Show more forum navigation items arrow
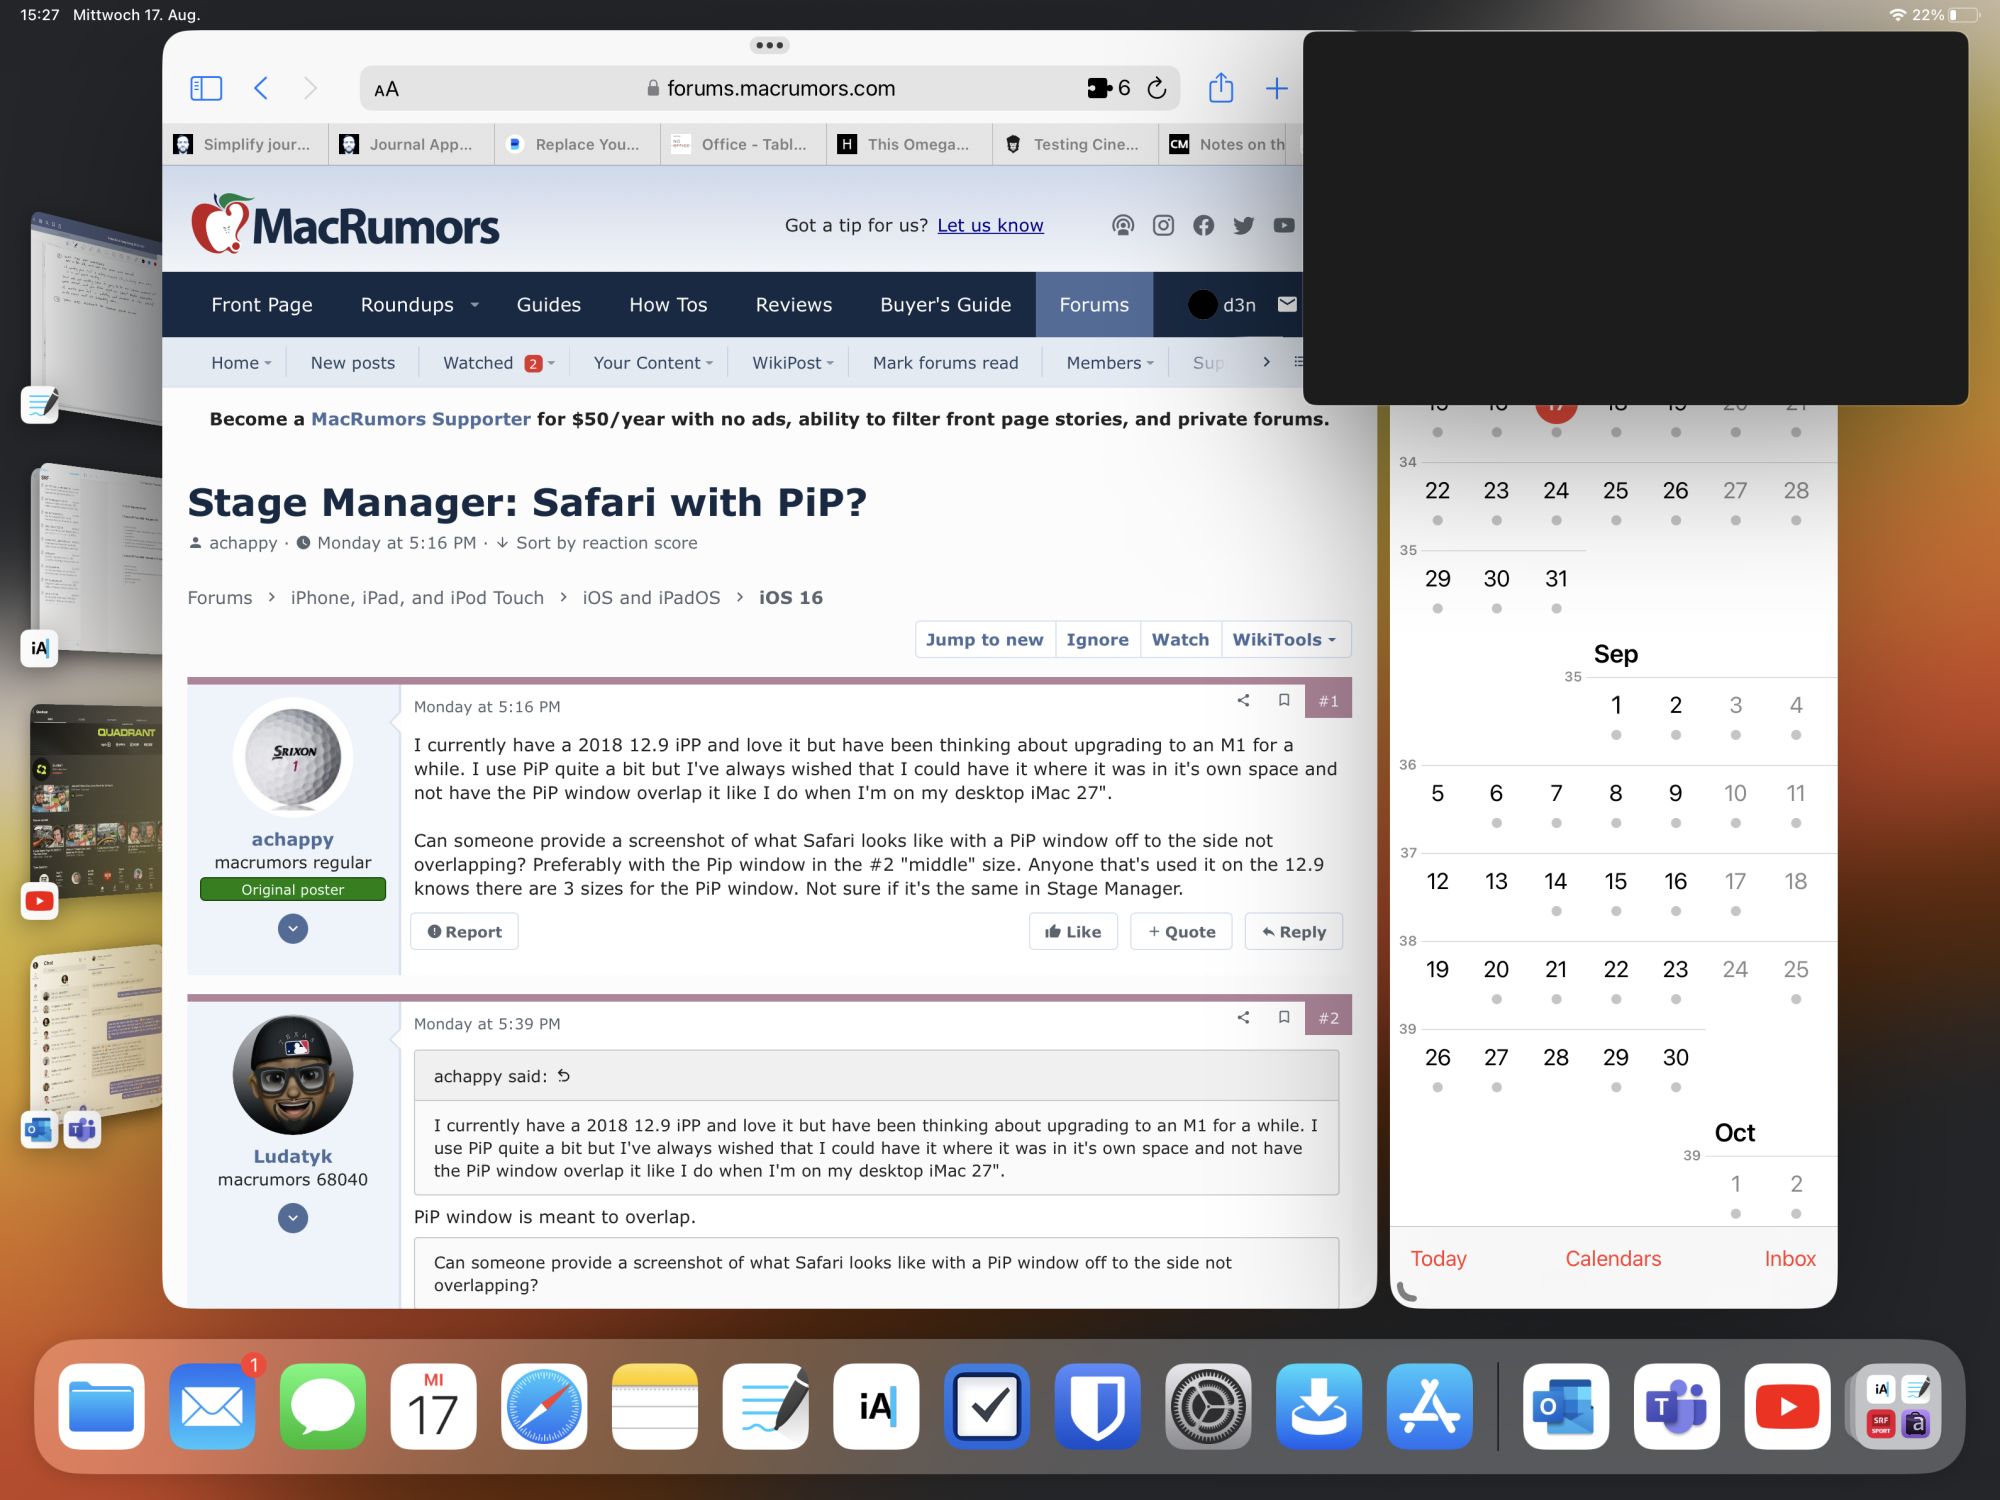This screenshot has width=2000, height=1500. pos(1267,362)
